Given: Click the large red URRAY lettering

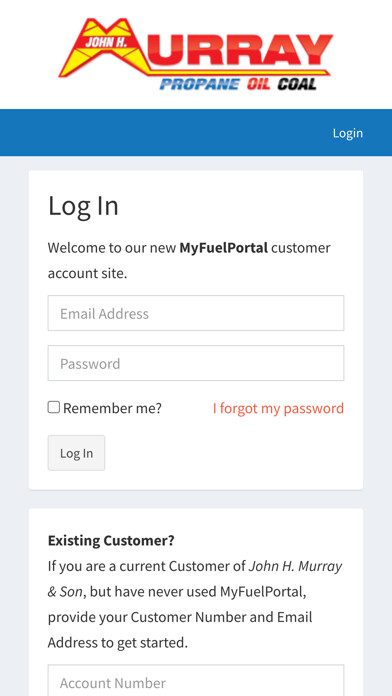Looking at the screenshot, I should pos(240,49).
